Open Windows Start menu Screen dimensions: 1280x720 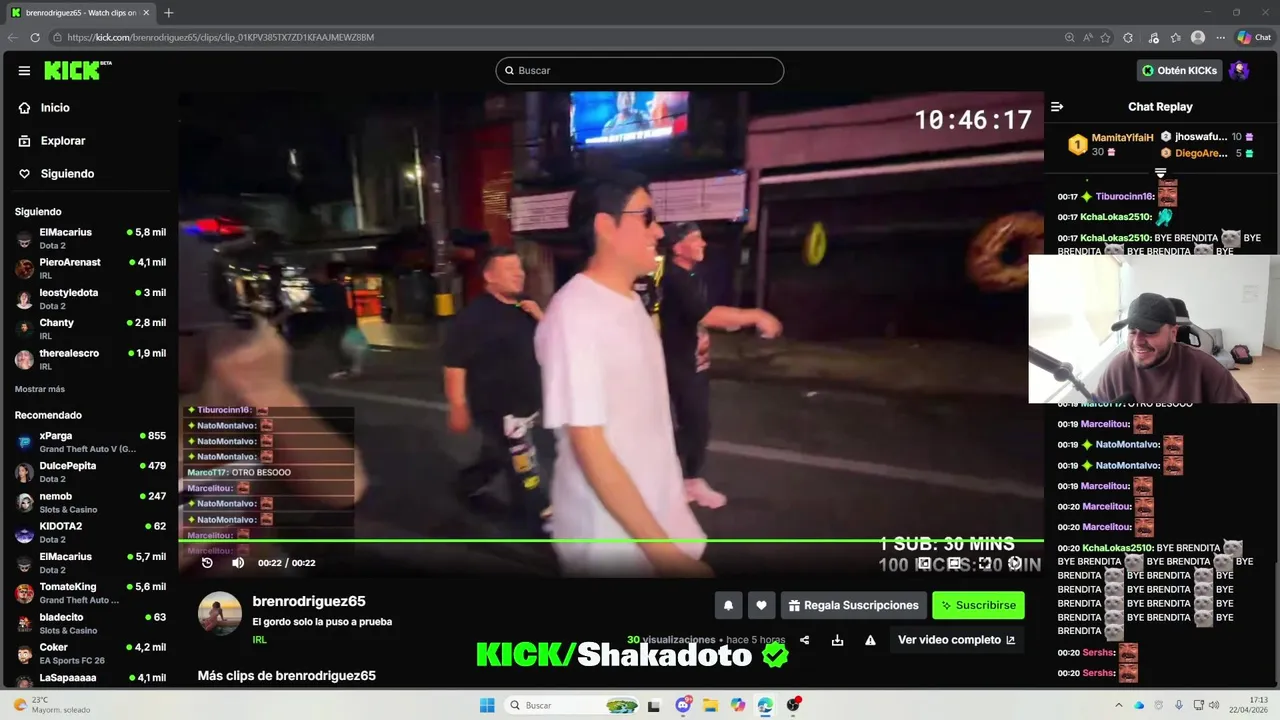[x=487, y=705]
